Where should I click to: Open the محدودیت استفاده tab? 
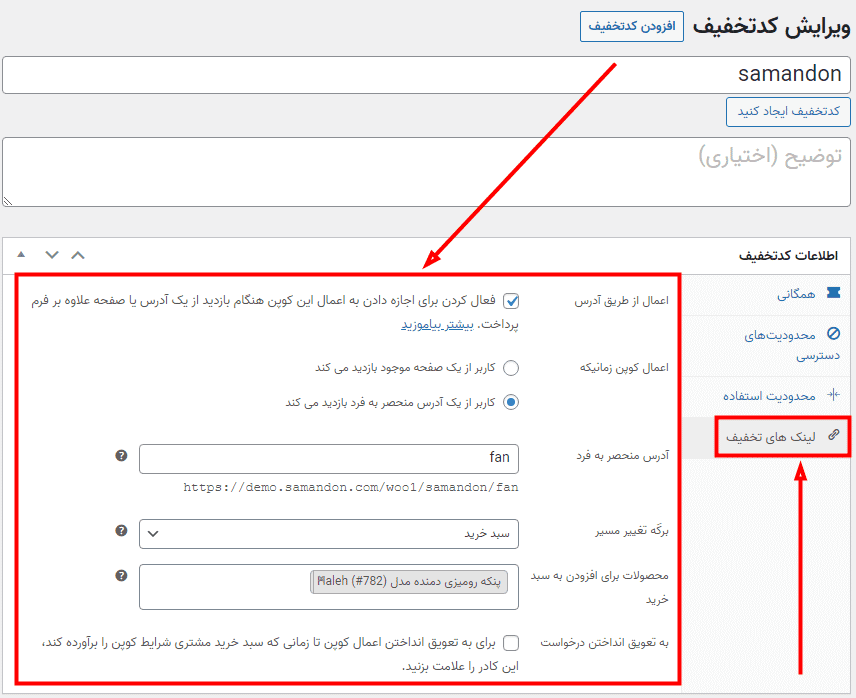(766, 396)
